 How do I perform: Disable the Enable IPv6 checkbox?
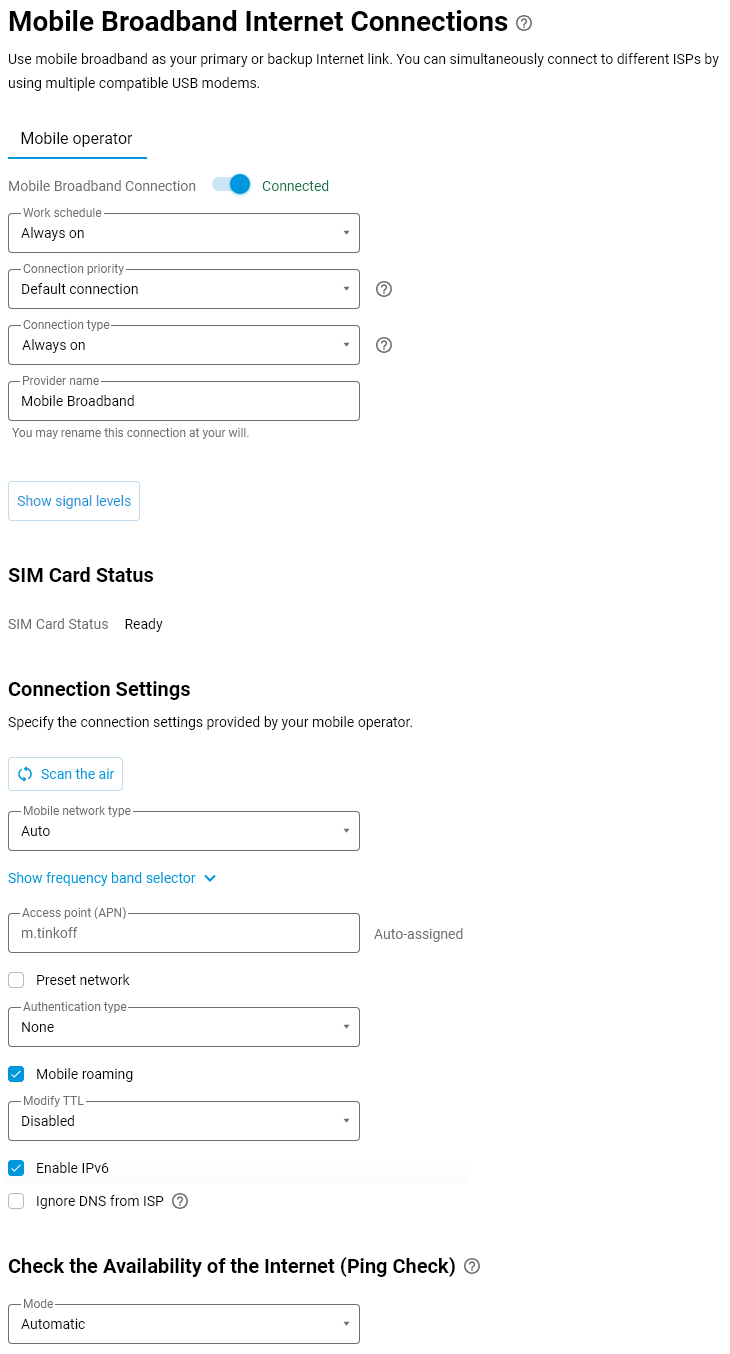coord(16,1168)
